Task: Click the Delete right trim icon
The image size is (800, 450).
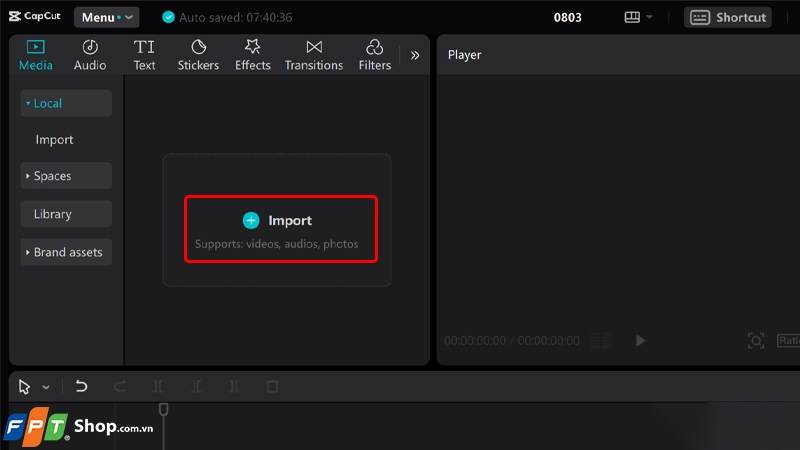Action: [x=234, y=386]
